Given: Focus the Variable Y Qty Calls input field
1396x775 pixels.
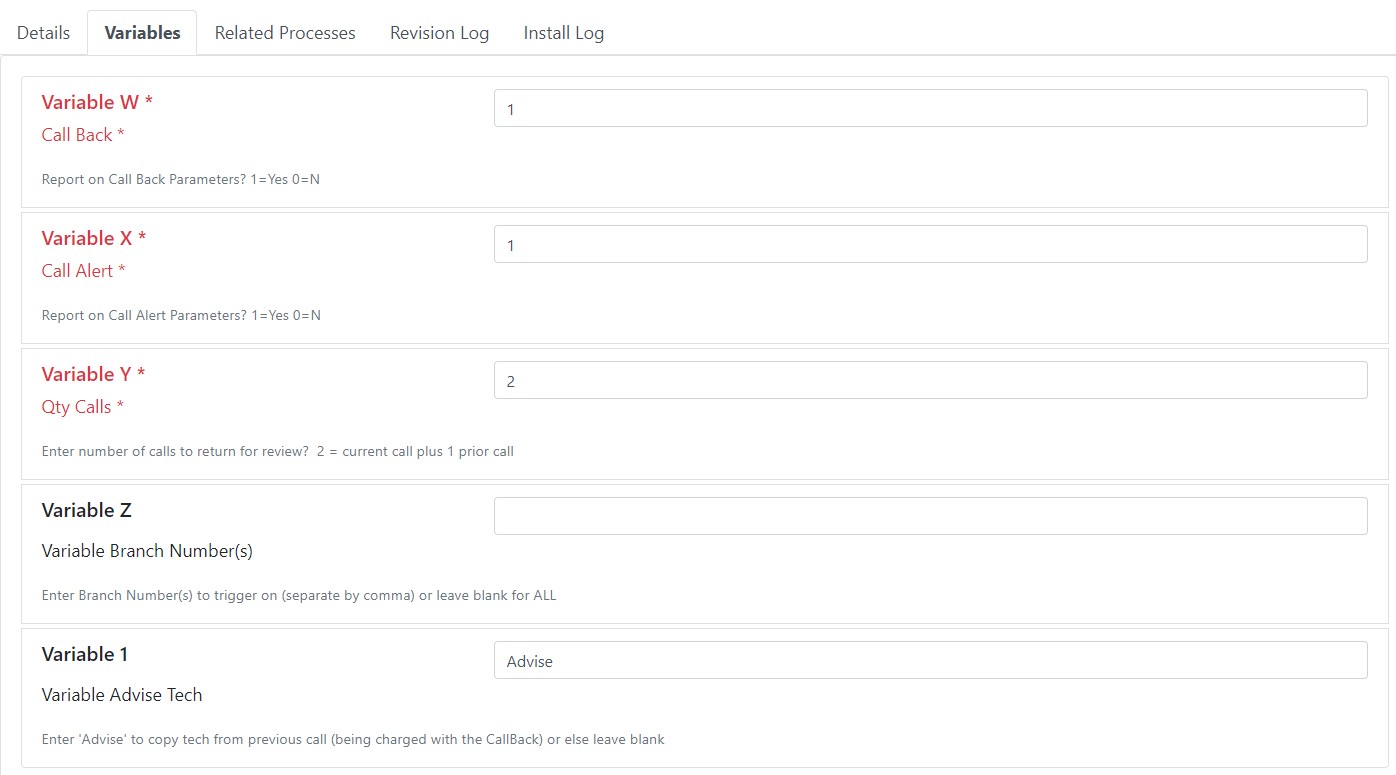Looking at the screenshot, I should 930,380.
